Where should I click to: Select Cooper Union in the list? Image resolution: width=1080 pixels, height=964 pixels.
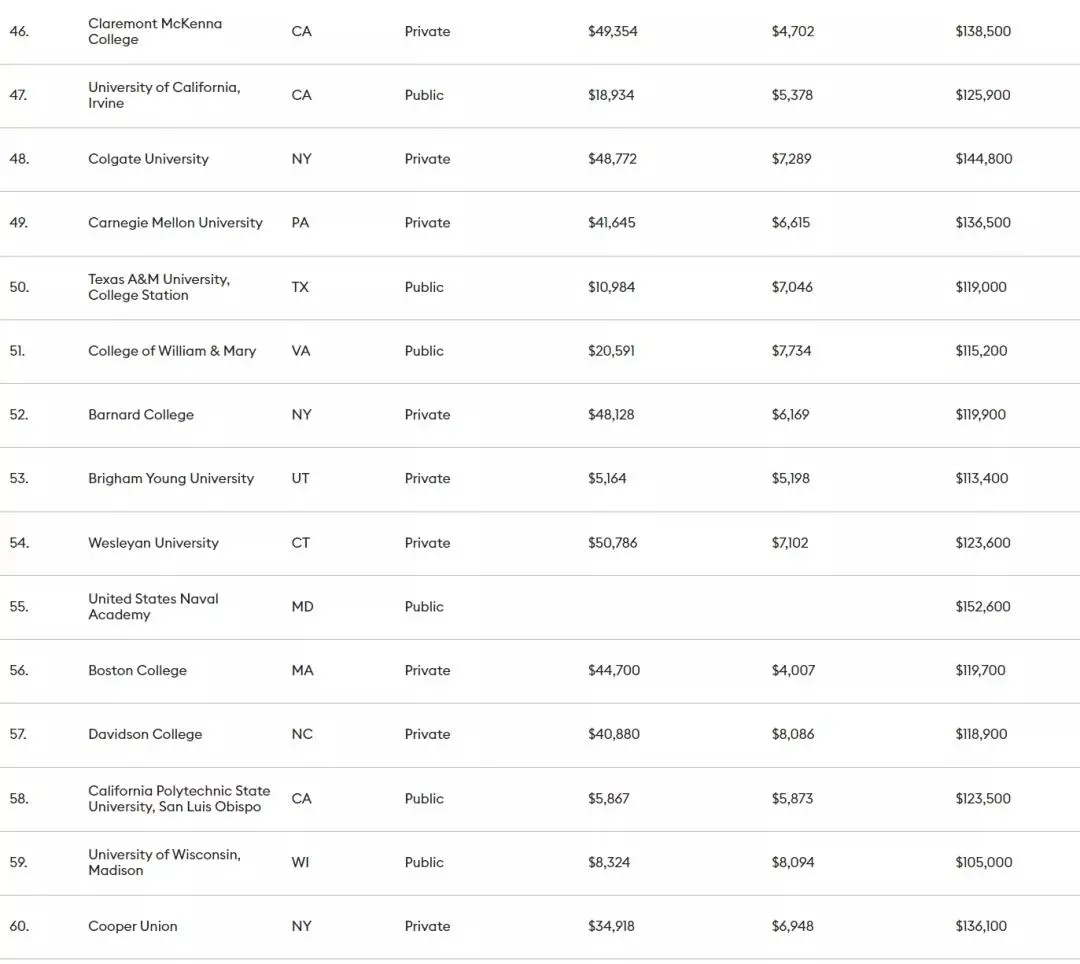pyautogui.click(x=133, y=927)
